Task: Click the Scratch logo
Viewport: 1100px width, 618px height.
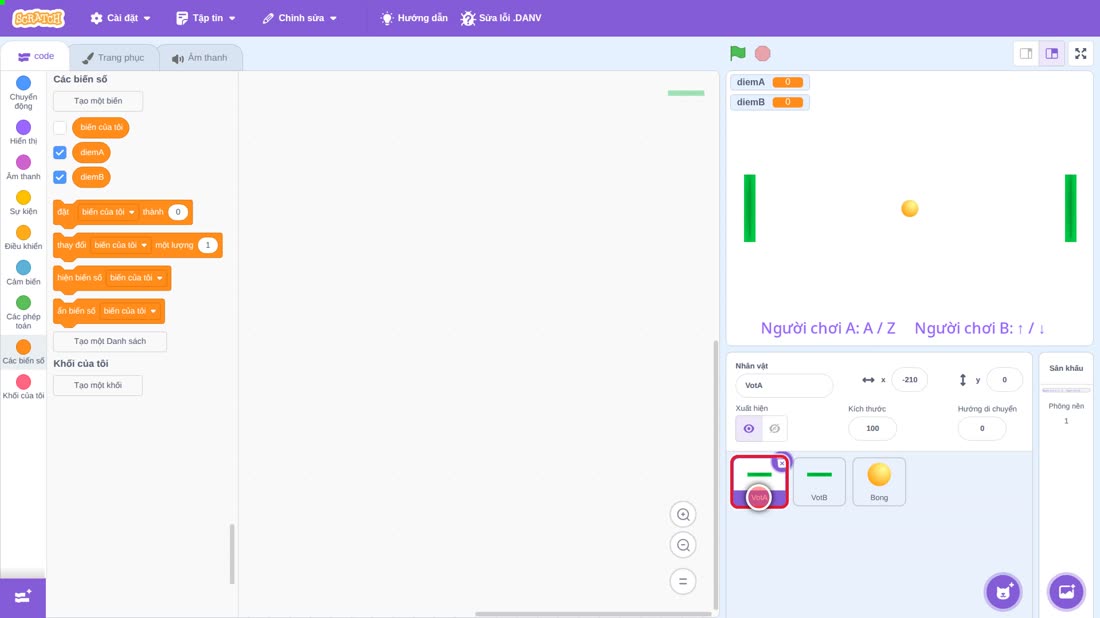Action: pyautogui.click(x=39, y=18)
